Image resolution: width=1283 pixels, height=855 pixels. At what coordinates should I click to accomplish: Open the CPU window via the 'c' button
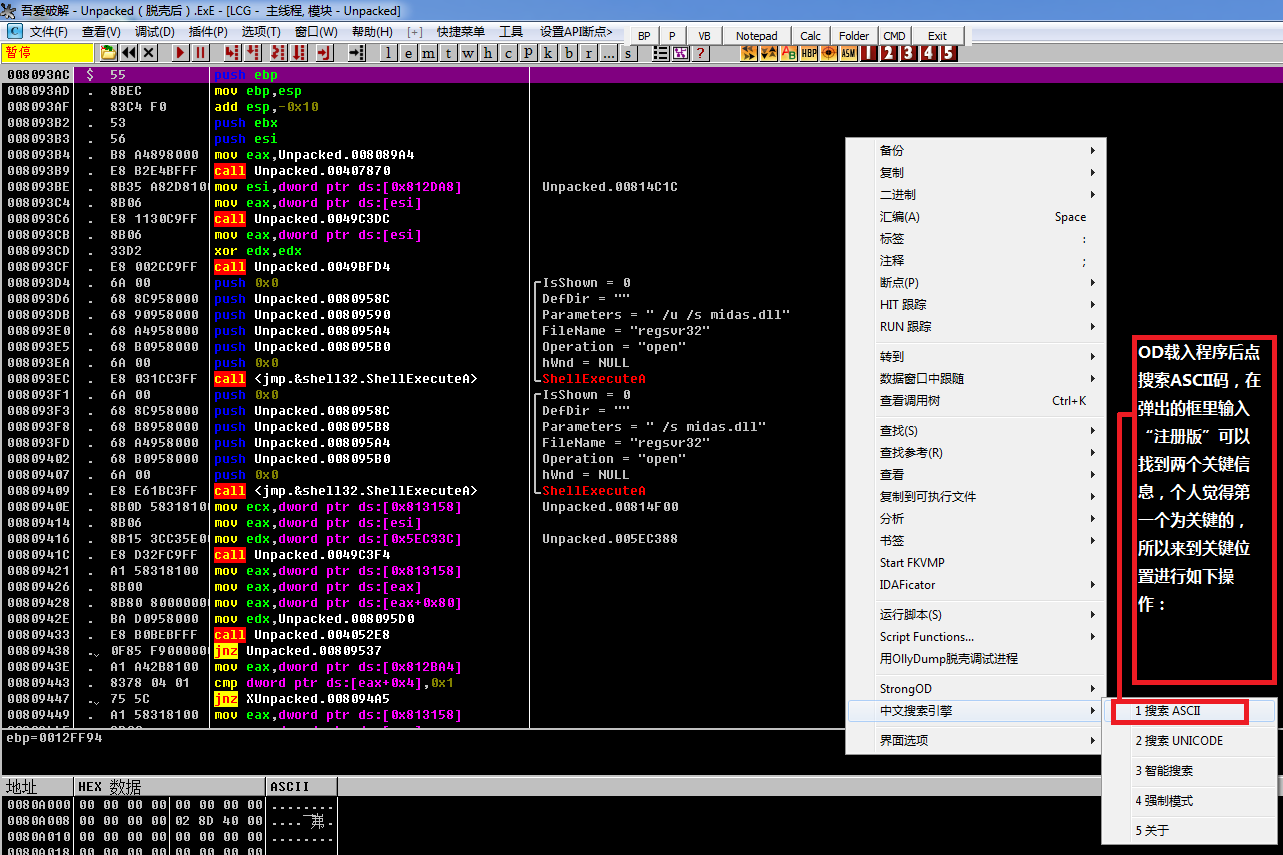click(509, 53)
